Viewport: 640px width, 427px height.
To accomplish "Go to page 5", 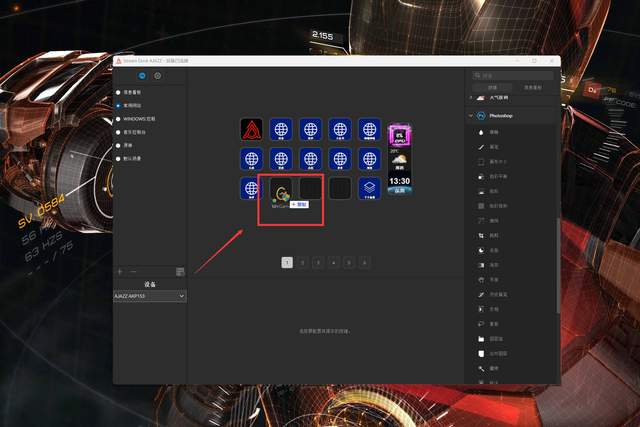I will [349, 262].
